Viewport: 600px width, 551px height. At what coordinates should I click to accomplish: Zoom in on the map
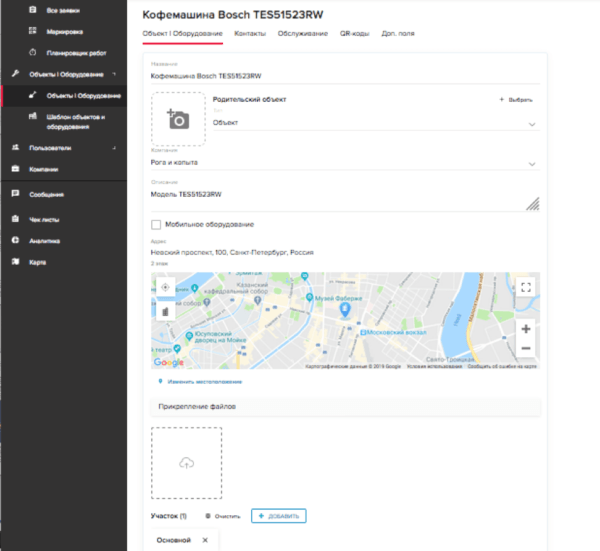click(526, 329)
